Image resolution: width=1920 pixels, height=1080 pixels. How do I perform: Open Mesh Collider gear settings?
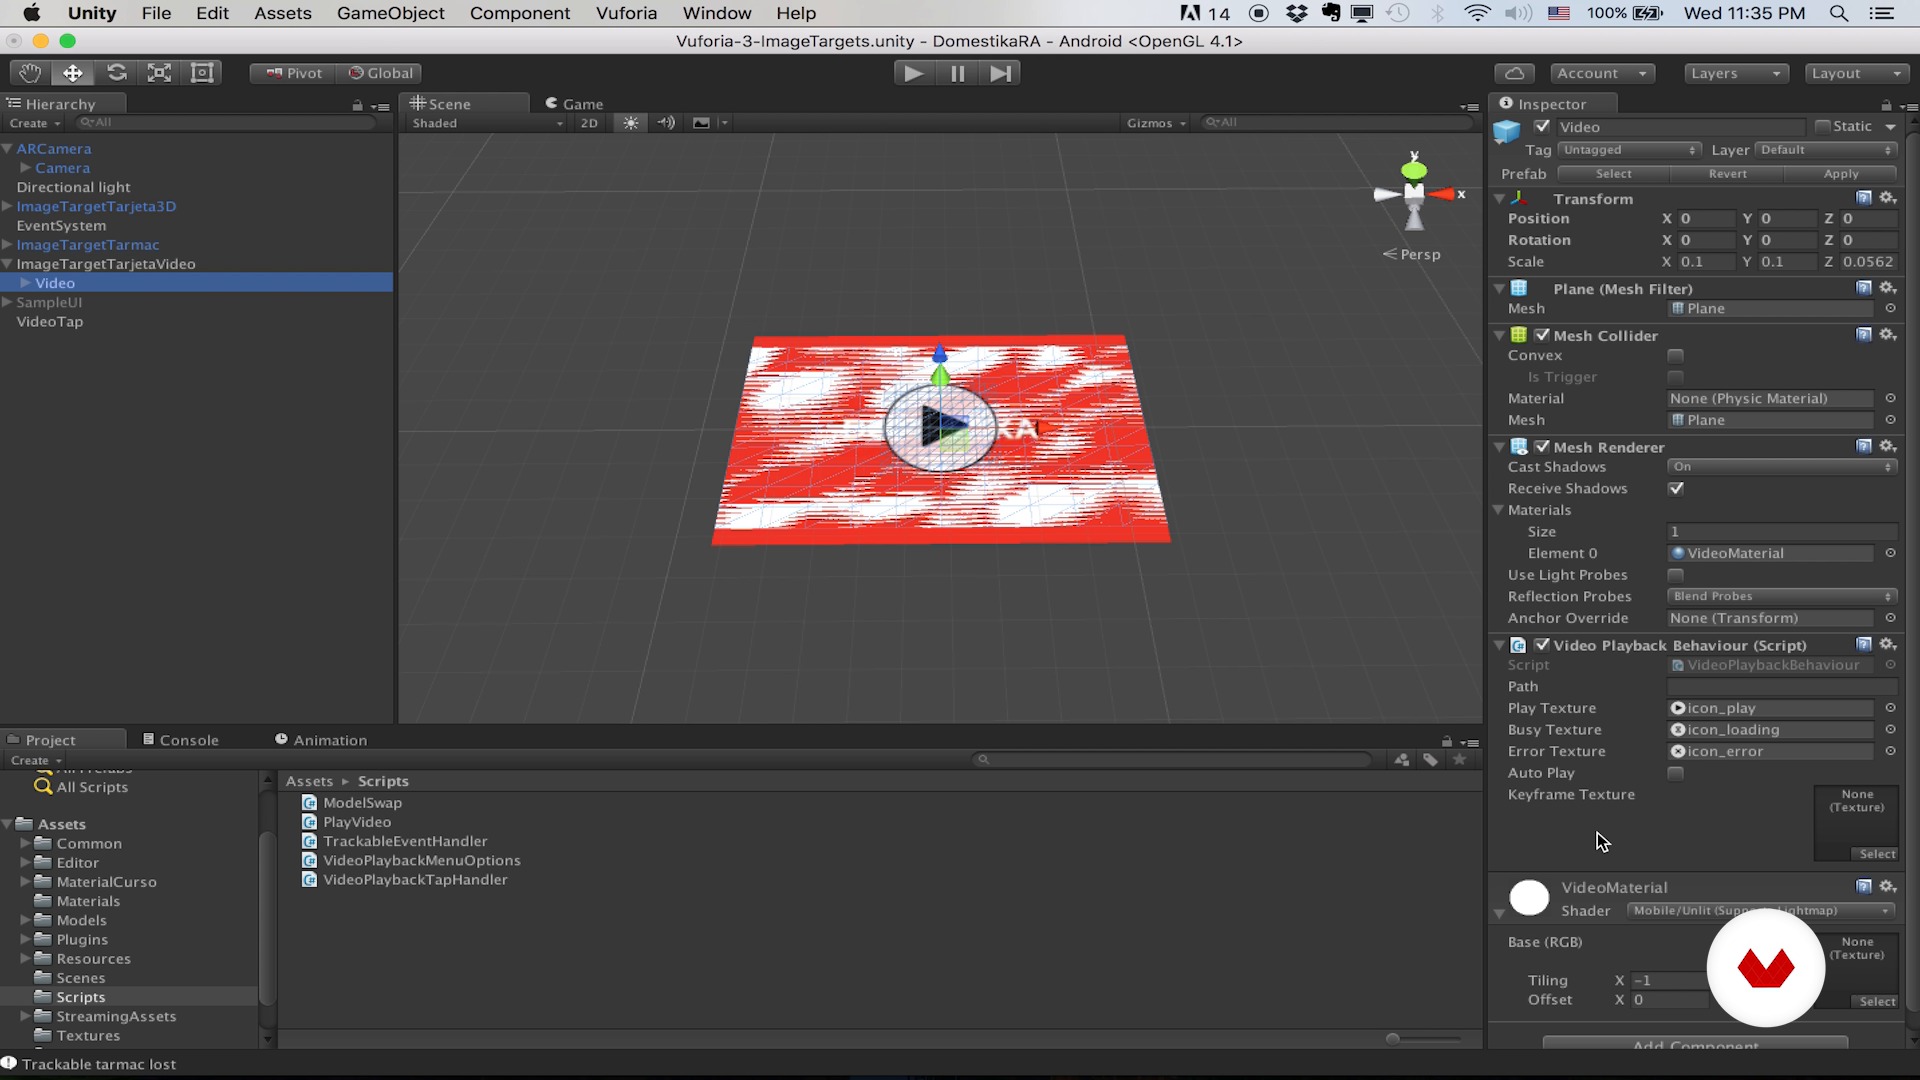[1888, 335]
